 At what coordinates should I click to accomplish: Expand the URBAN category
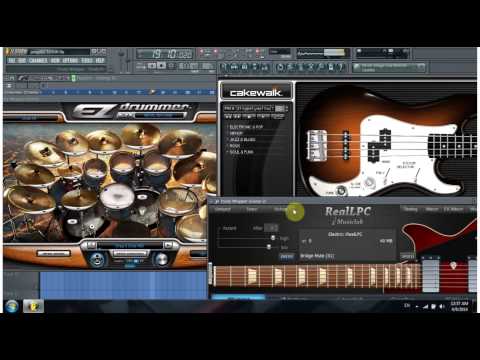coord(235,133)
